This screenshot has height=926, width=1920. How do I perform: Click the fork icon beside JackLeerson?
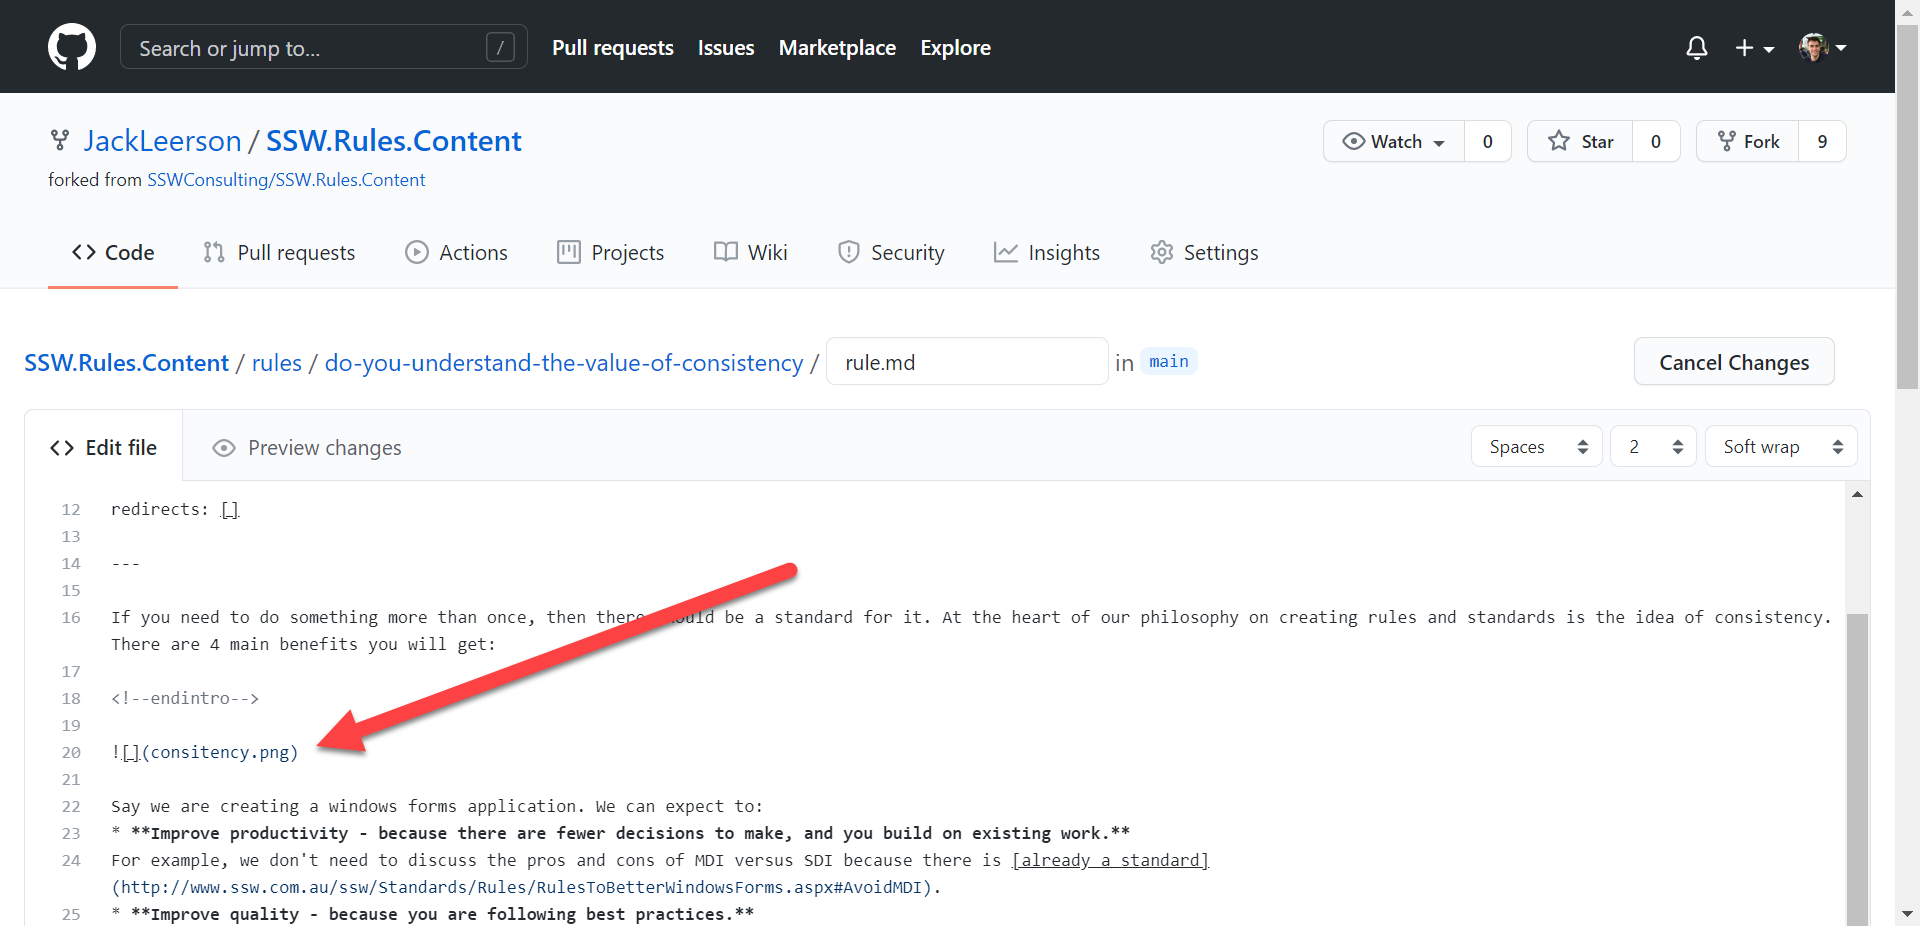[x=60, y=140]
